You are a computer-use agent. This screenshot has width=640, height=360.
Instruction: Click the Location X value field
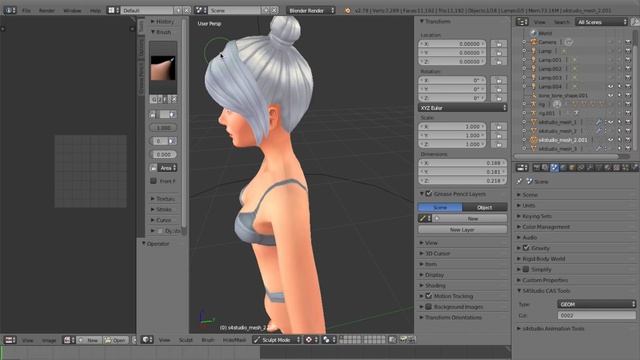[452, 44]
